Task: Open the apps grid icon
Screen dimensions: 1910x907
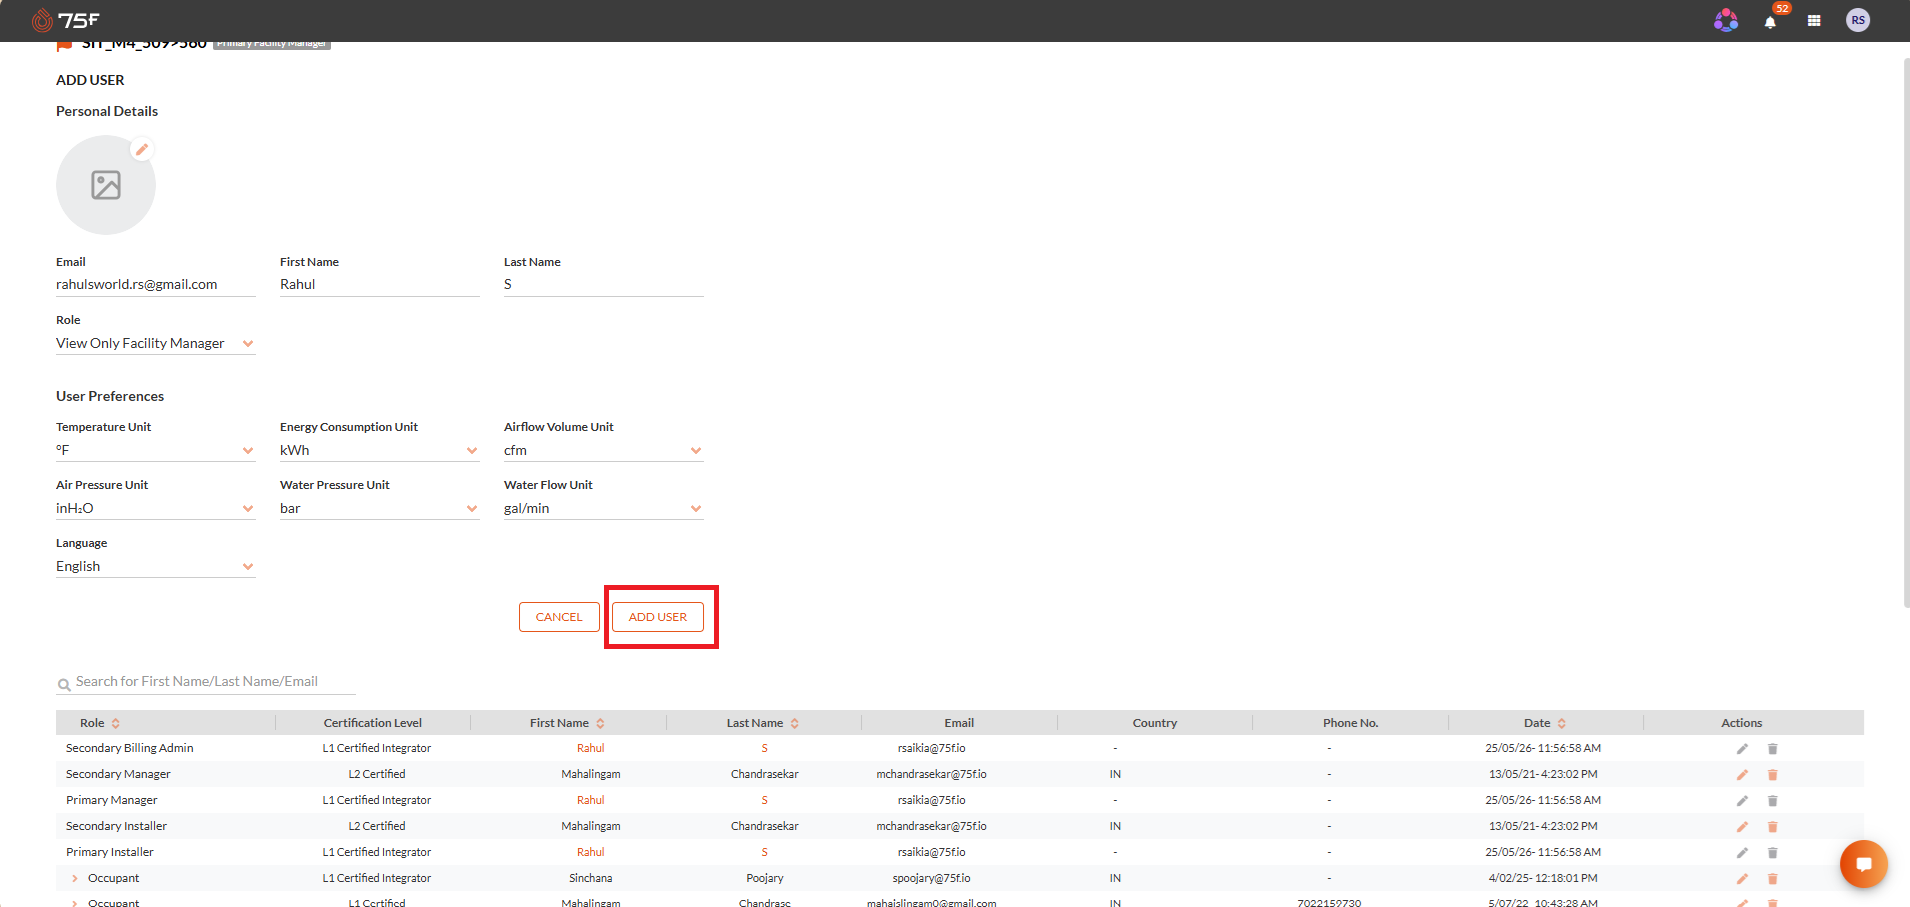Action: pyautogui.click(x=1814, y=21)
